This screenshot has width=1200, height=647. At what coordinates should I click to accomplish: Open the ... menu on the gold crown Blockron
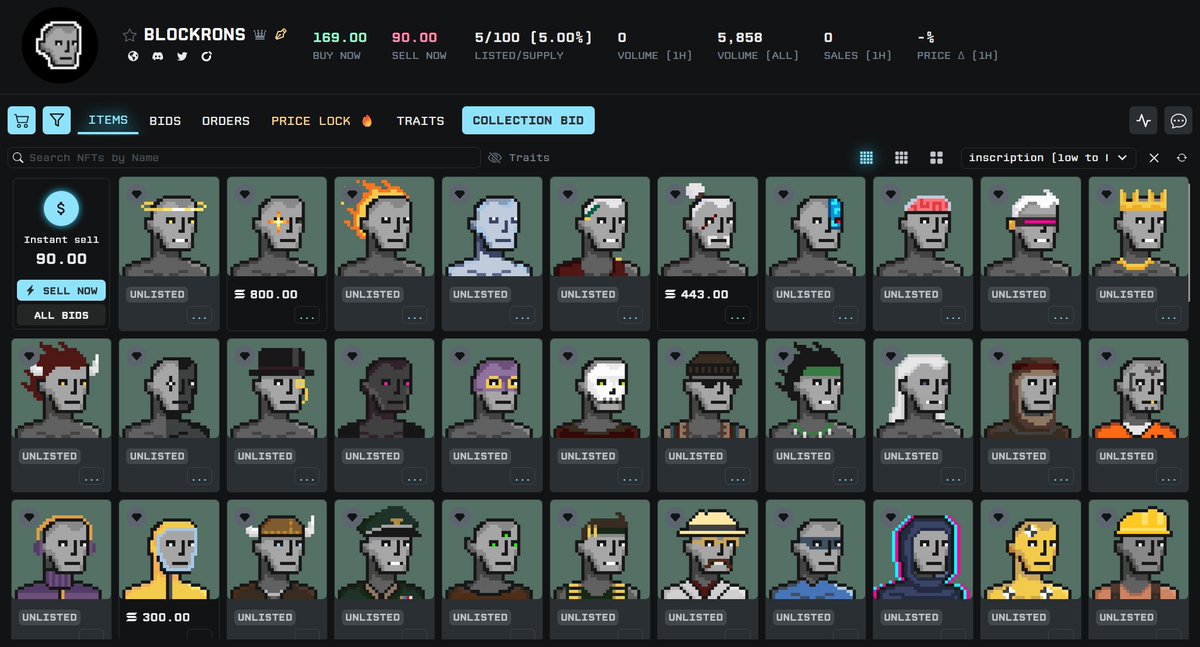pyautogui.click(x=1168, y=316)
